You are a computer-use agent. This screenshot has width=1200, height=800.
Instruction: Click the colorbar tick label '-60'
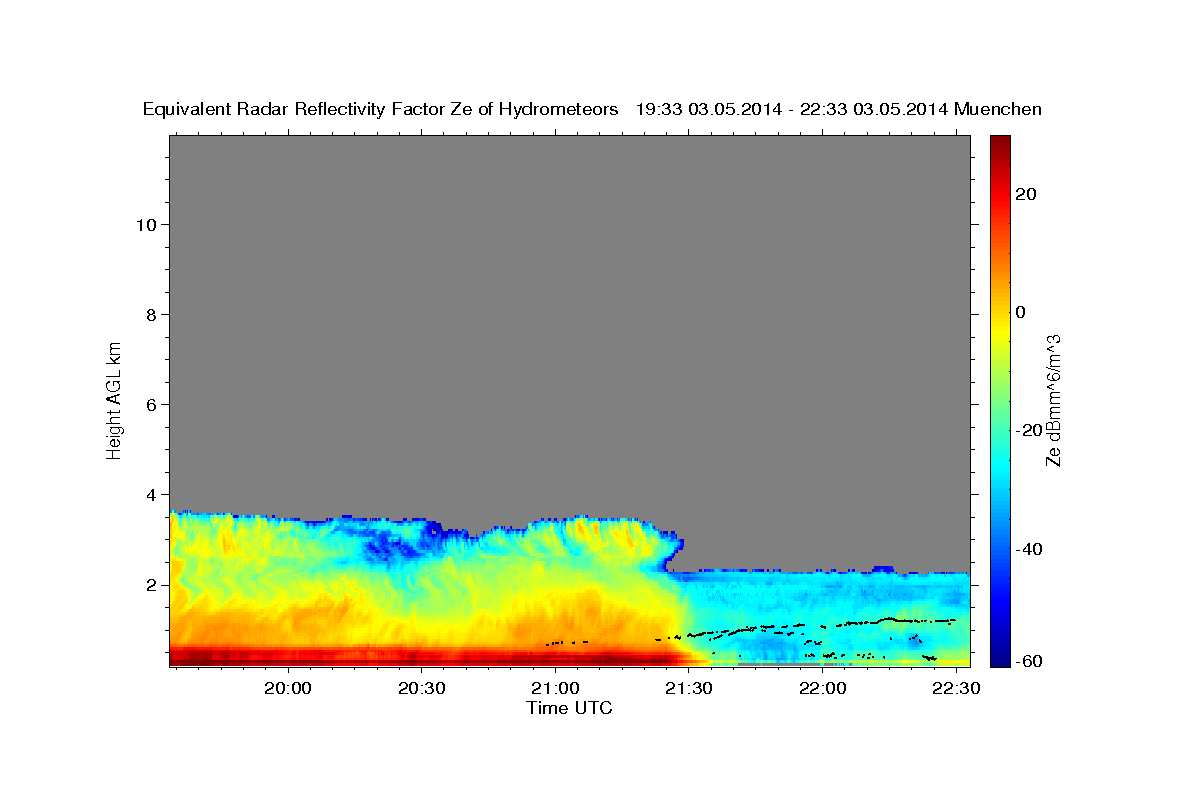(1028, 661)
